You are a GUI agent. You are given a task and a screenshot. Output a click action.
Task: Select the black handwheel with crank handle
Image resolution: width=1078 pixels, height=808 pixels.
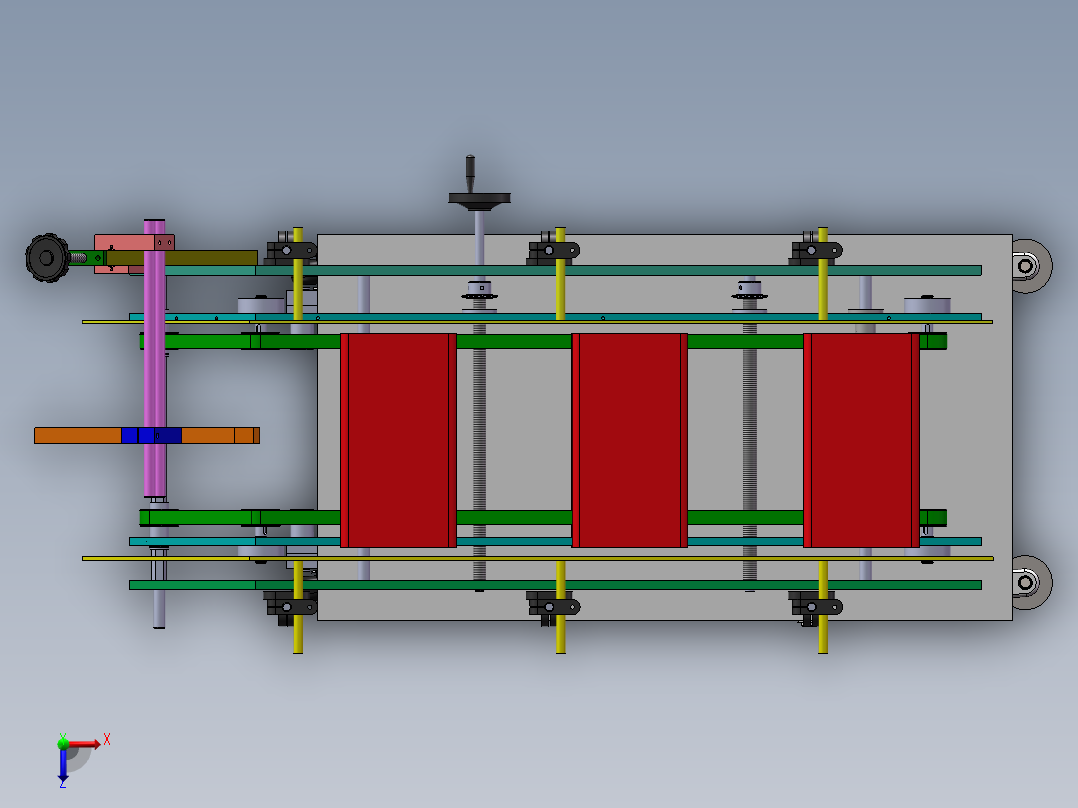pos(479,182)
